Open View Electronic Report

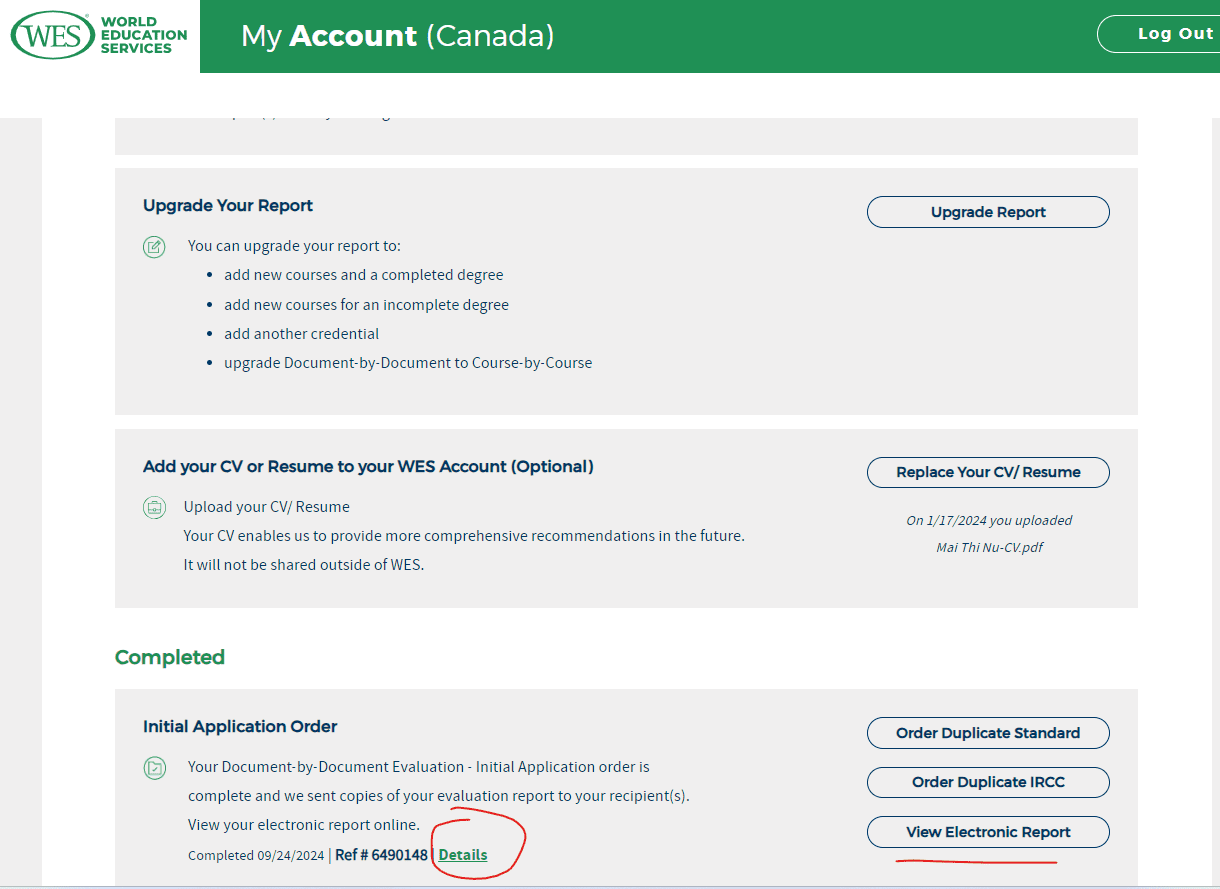click(x=988, y=832)
